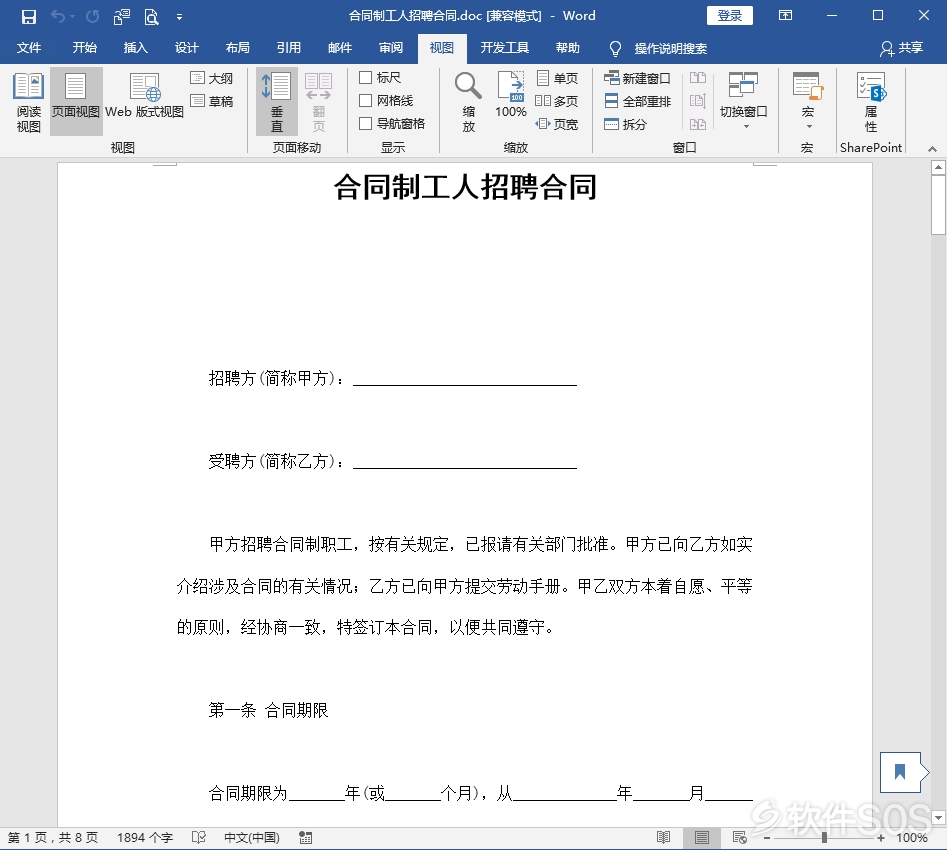Open word count via 1894 个字

pyautogui.click(x=145, y=837)
